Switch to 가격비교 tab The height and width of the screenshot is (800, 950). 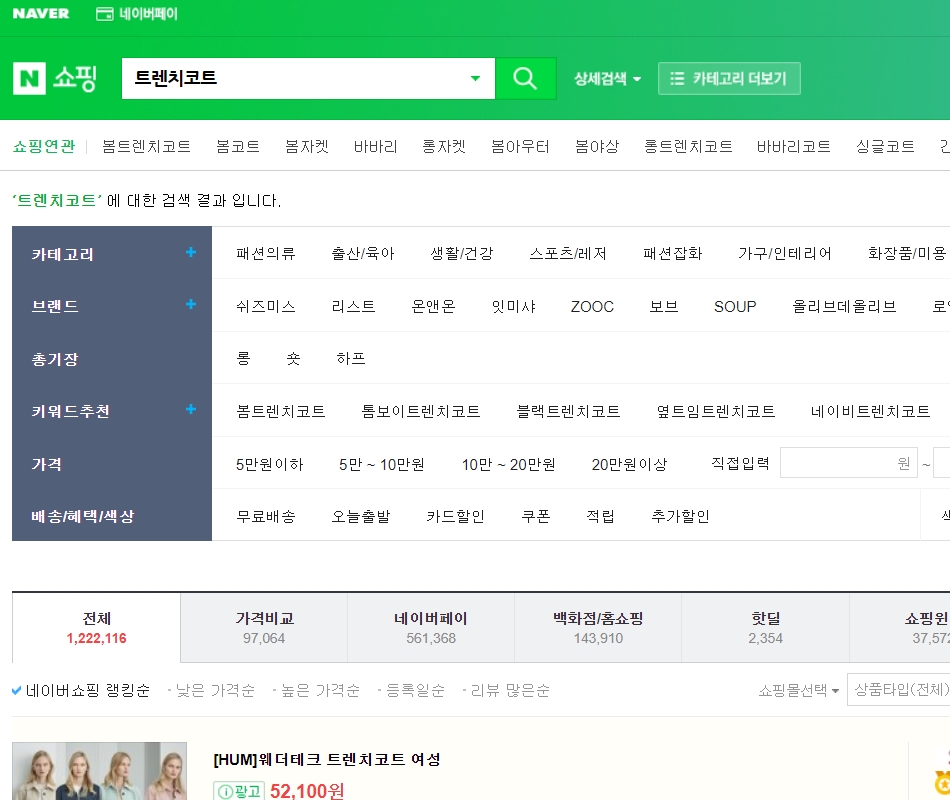click(x=264, y=627)
